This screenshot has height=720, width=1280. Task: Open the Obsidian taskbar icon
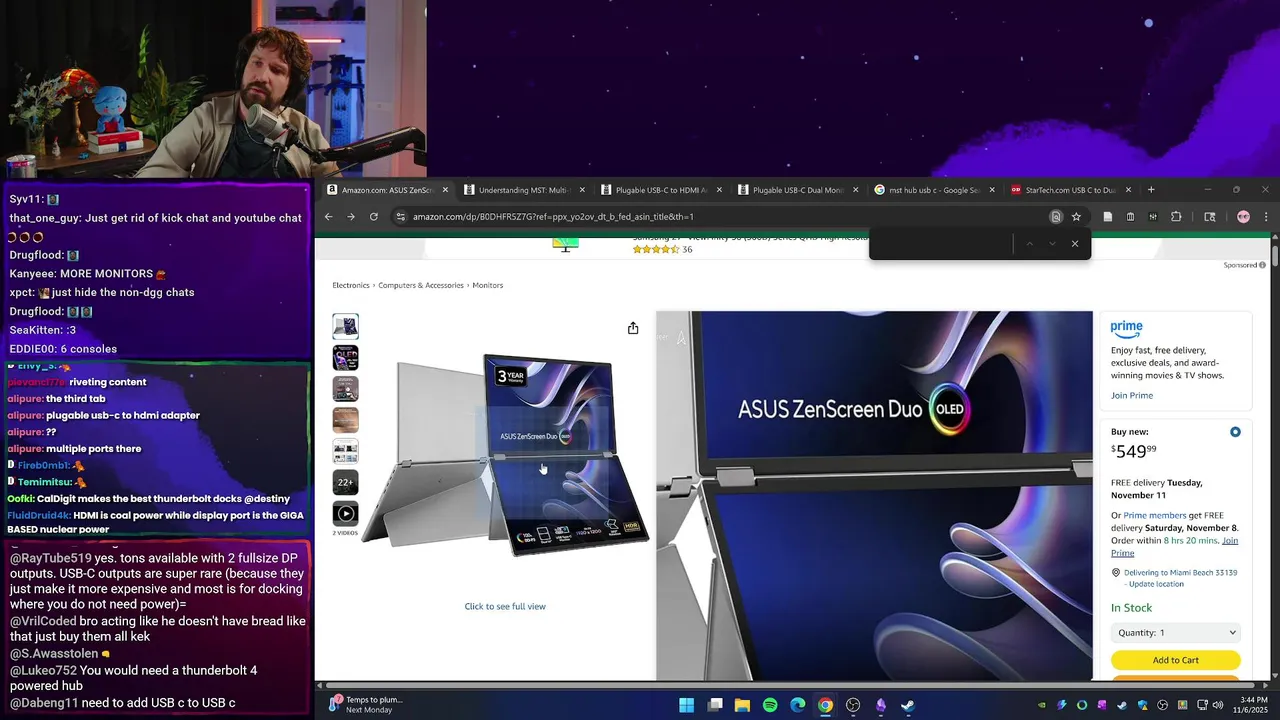point(881,705)
